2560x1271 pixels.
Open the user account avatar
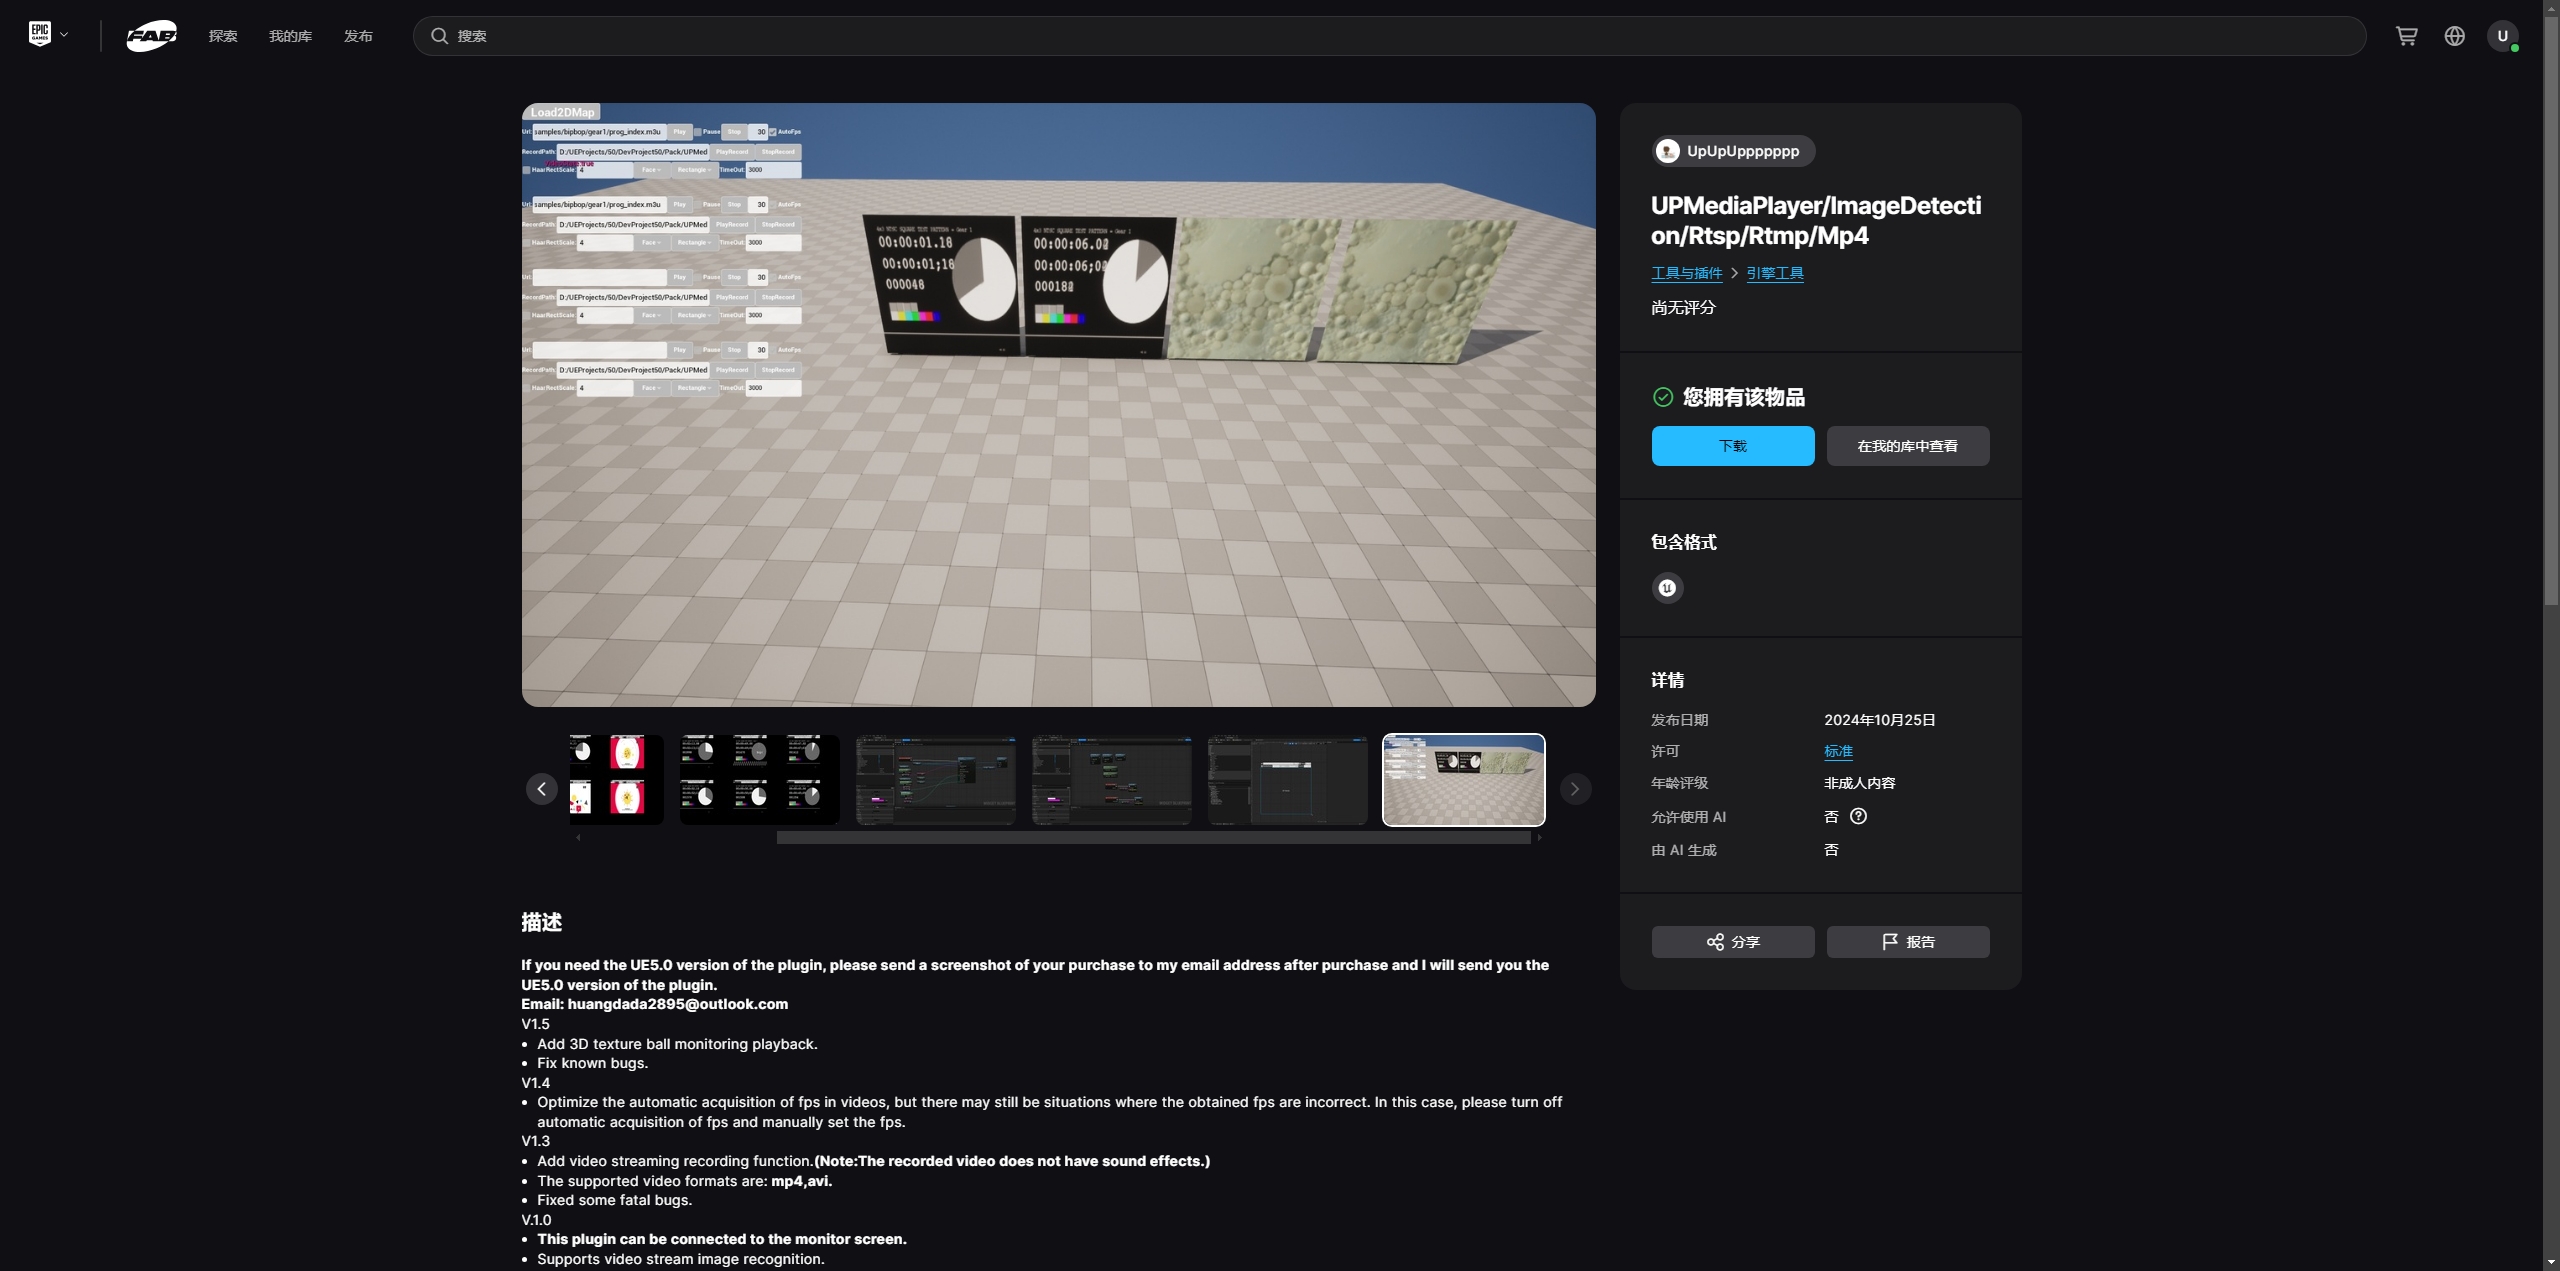[x=2502, y=36]
